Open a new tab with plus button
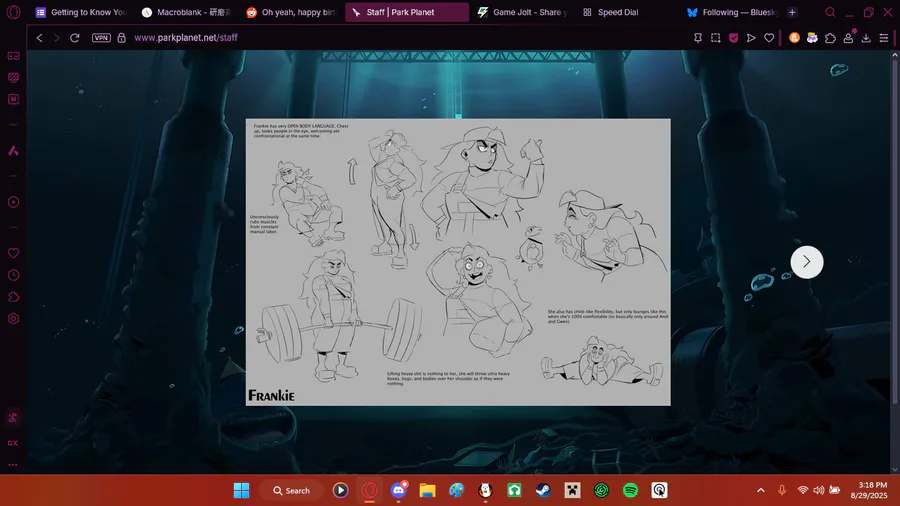900x506 pixels. click(x=792, y=12)
